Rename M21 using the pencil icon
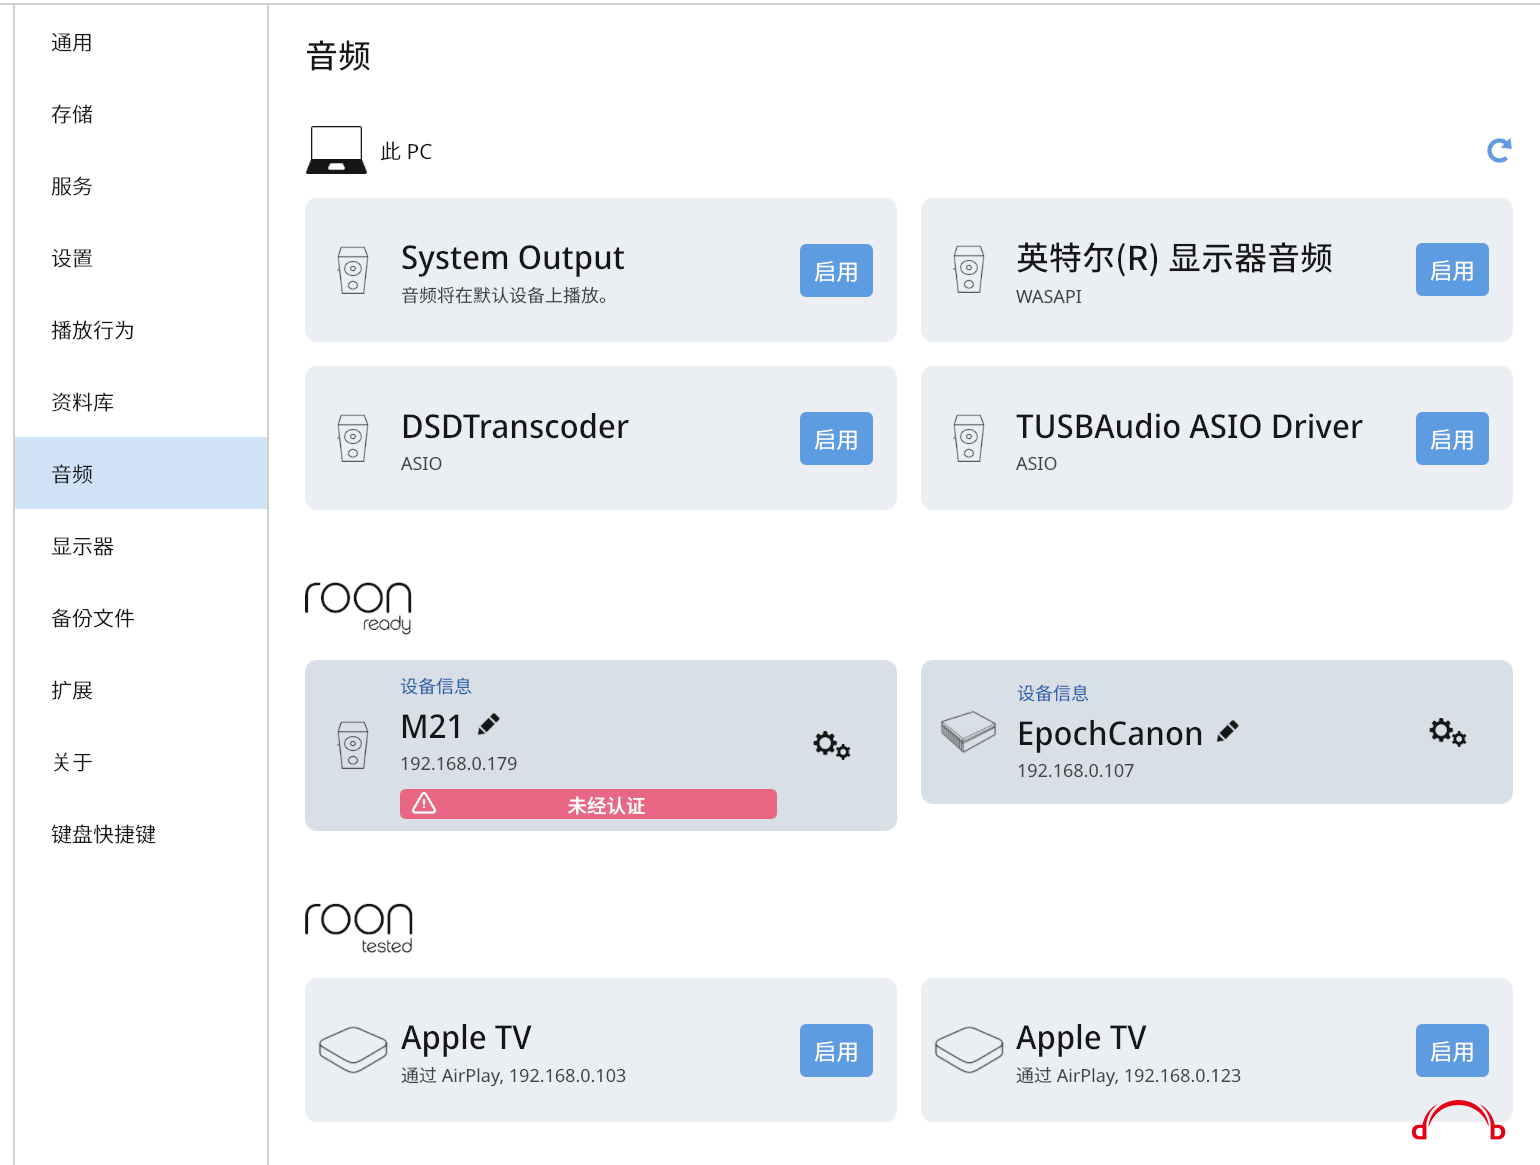This screenshot has width=1540, height=1165. (x=489, y=724)
